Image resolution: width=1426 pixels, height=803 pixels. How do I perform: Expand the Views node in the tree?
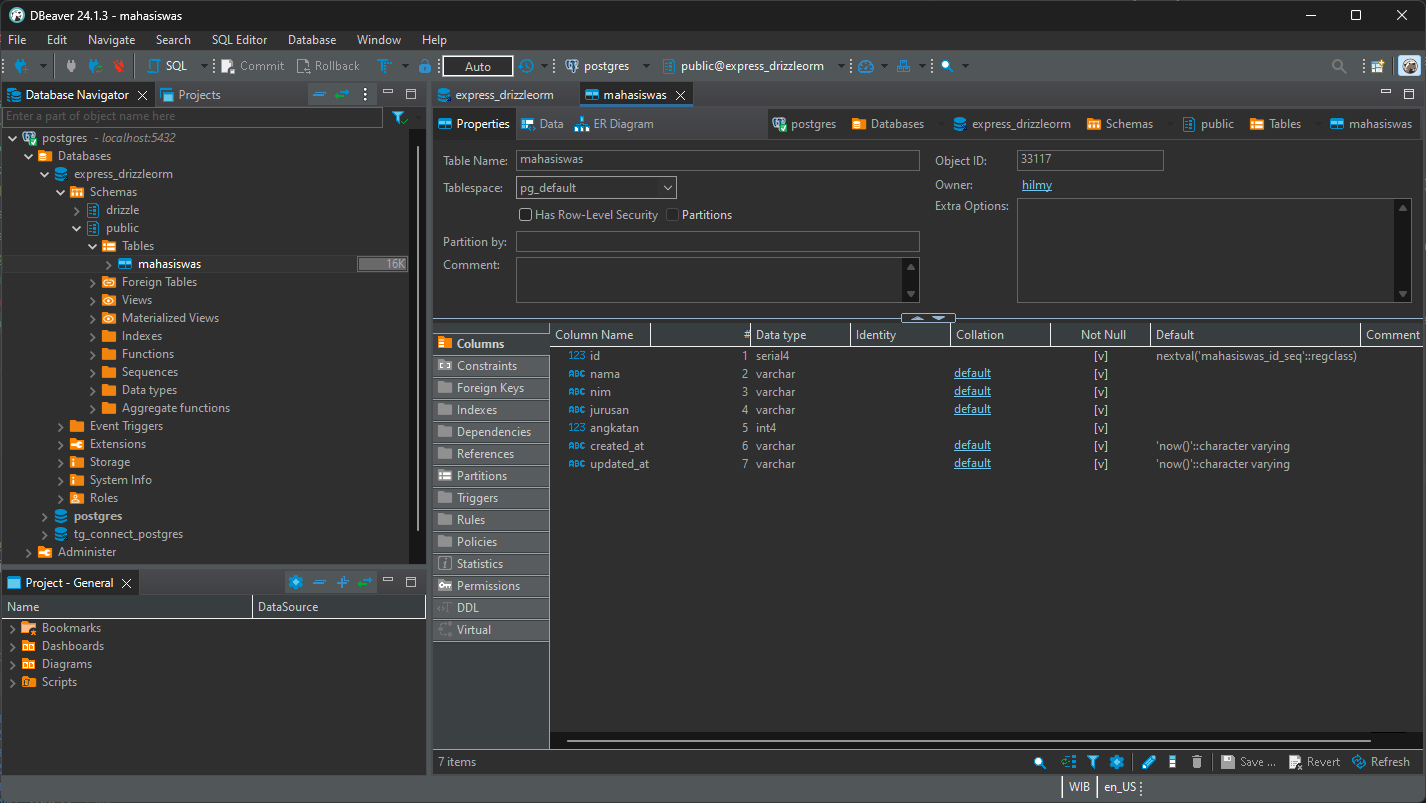click(x=92, y=299)
